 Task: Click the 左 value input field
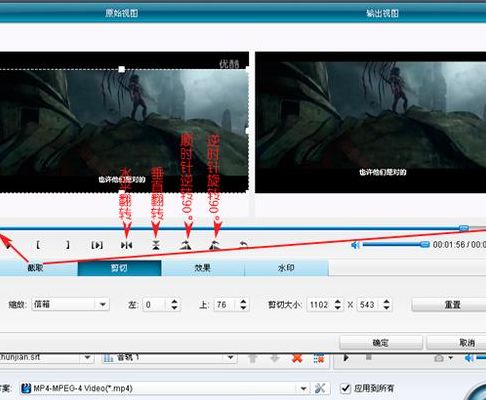(x=154, y=304)
